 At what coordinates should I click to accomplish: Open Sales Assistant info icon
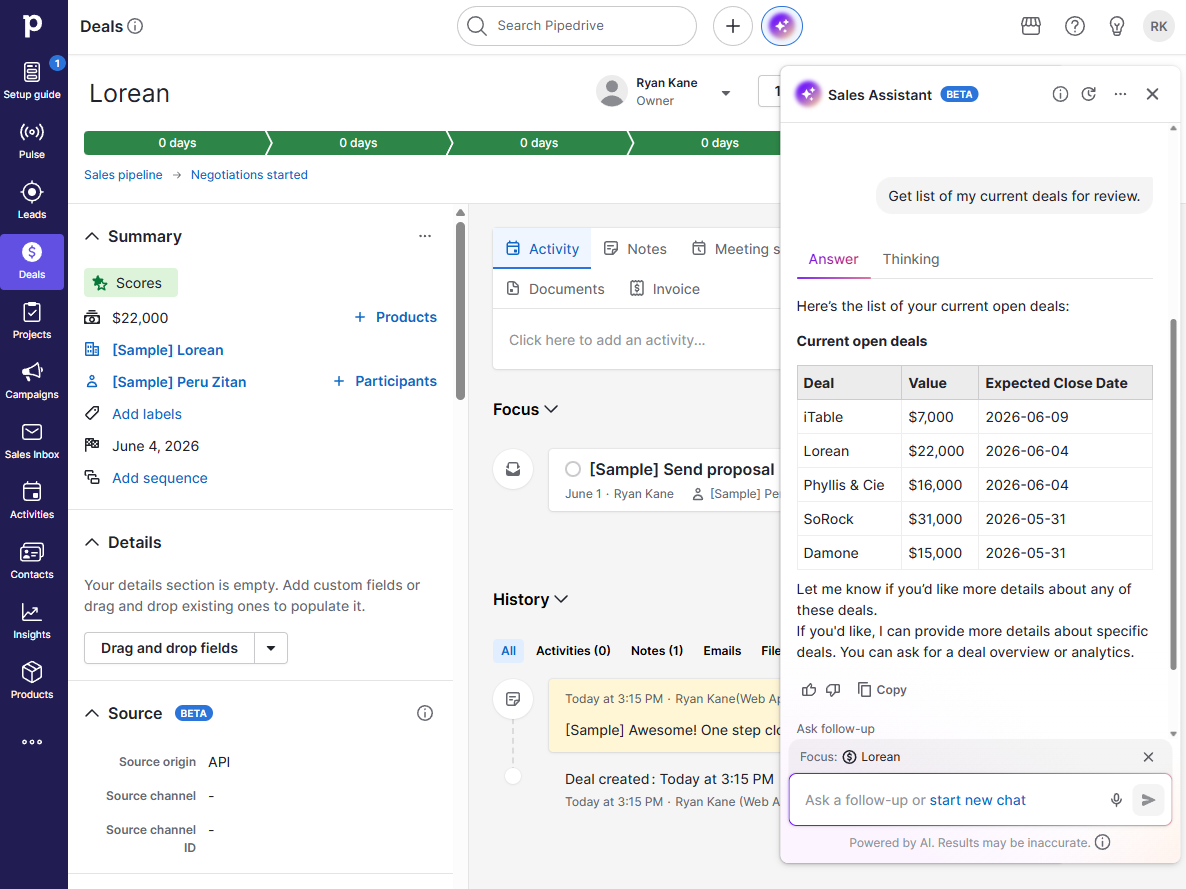pyautogui.click(x=1060, y=94)
